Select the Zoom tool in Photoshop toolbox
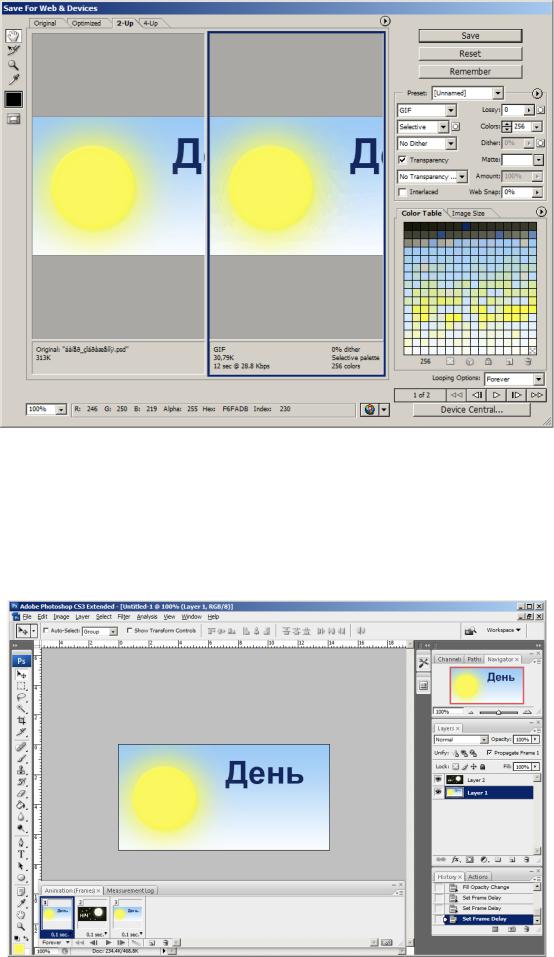This screenshot has height=957, width=554. click(x=21, y=925)
